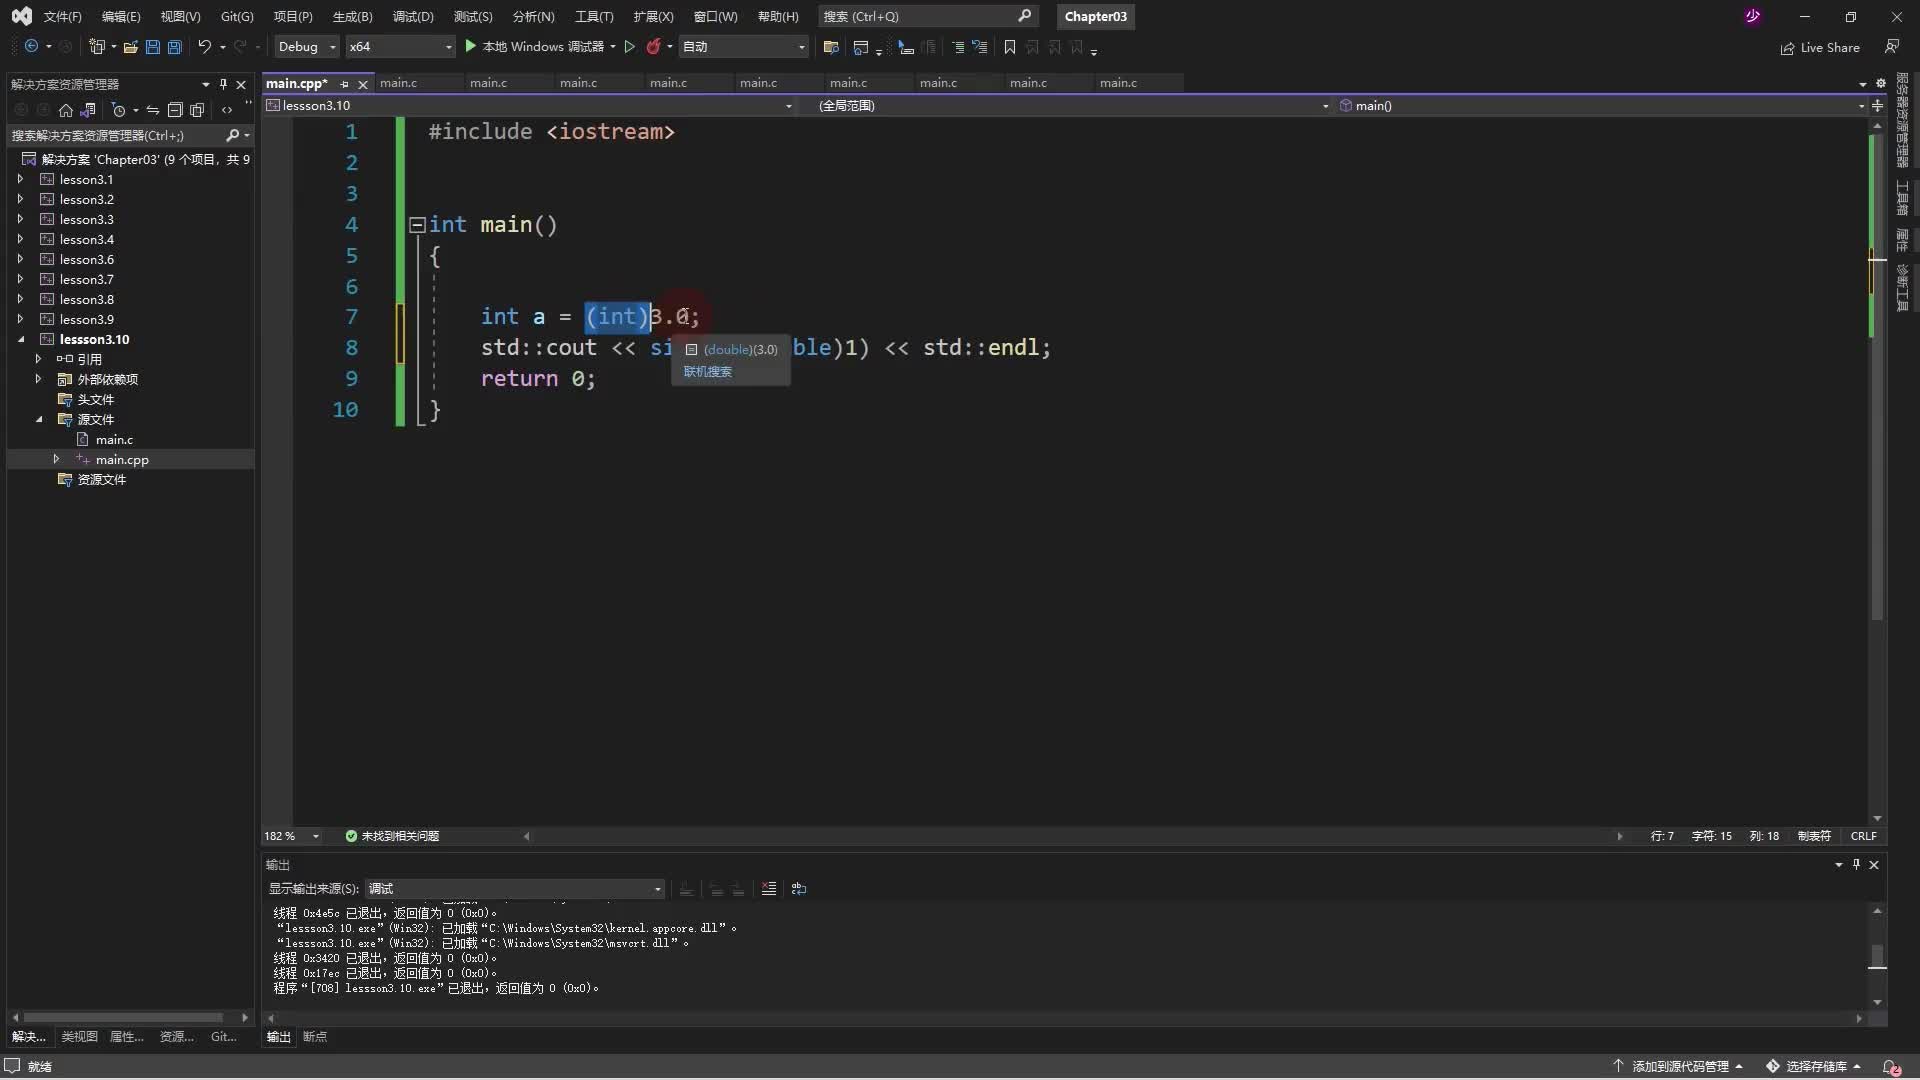Expand the 引用 references node
The height and width of the screenshot is (1080, 1920).
click(38, 359)
